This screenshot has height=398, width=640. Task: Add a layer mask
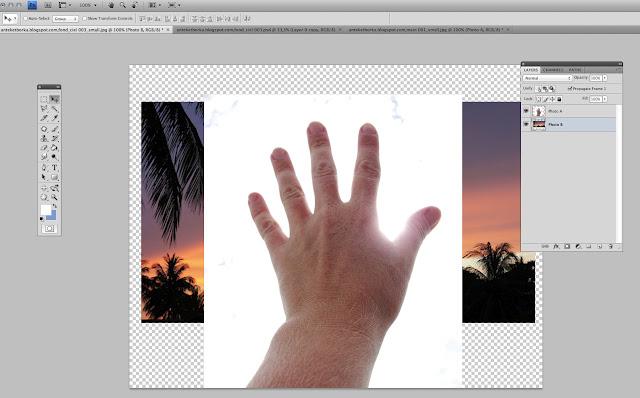coord(567,246)
